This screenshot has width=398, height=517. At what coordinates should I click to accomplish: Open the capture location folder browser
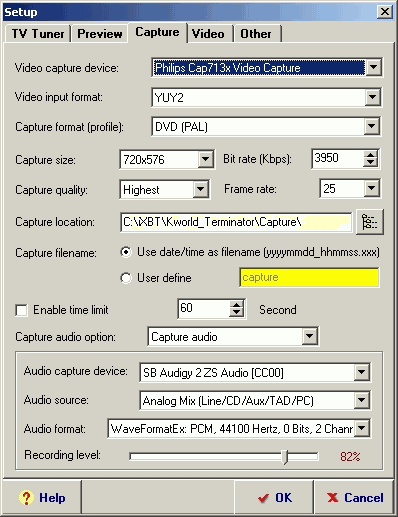[370, 222]
